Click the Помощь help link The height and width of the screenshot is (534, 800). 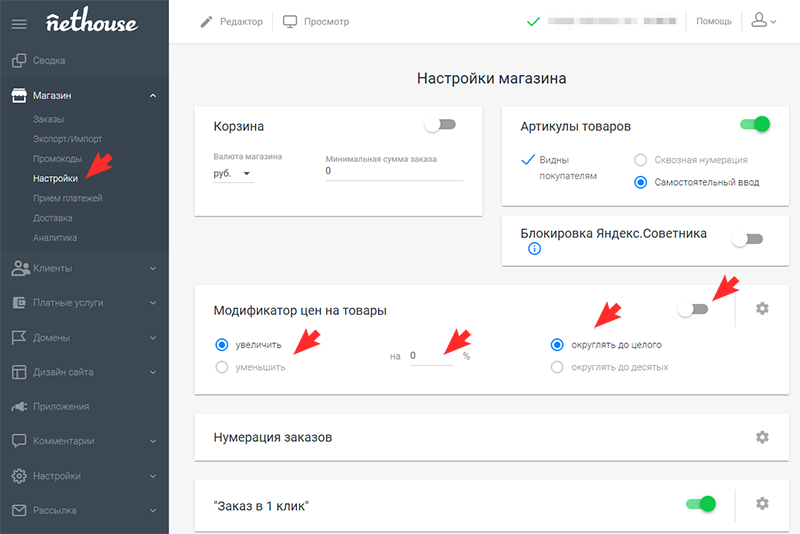coord(714,21)
